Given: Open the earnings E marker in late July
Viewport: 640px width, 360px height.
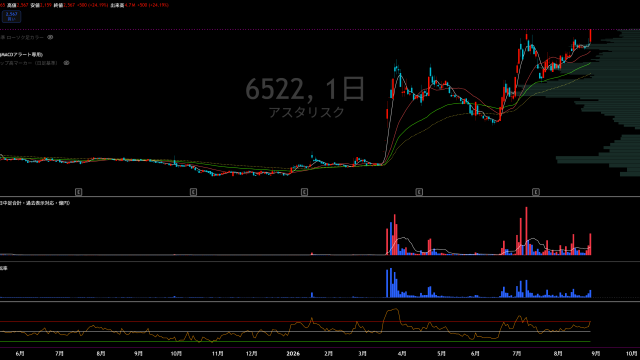Looking at the screenshot, I should (536, 192).
